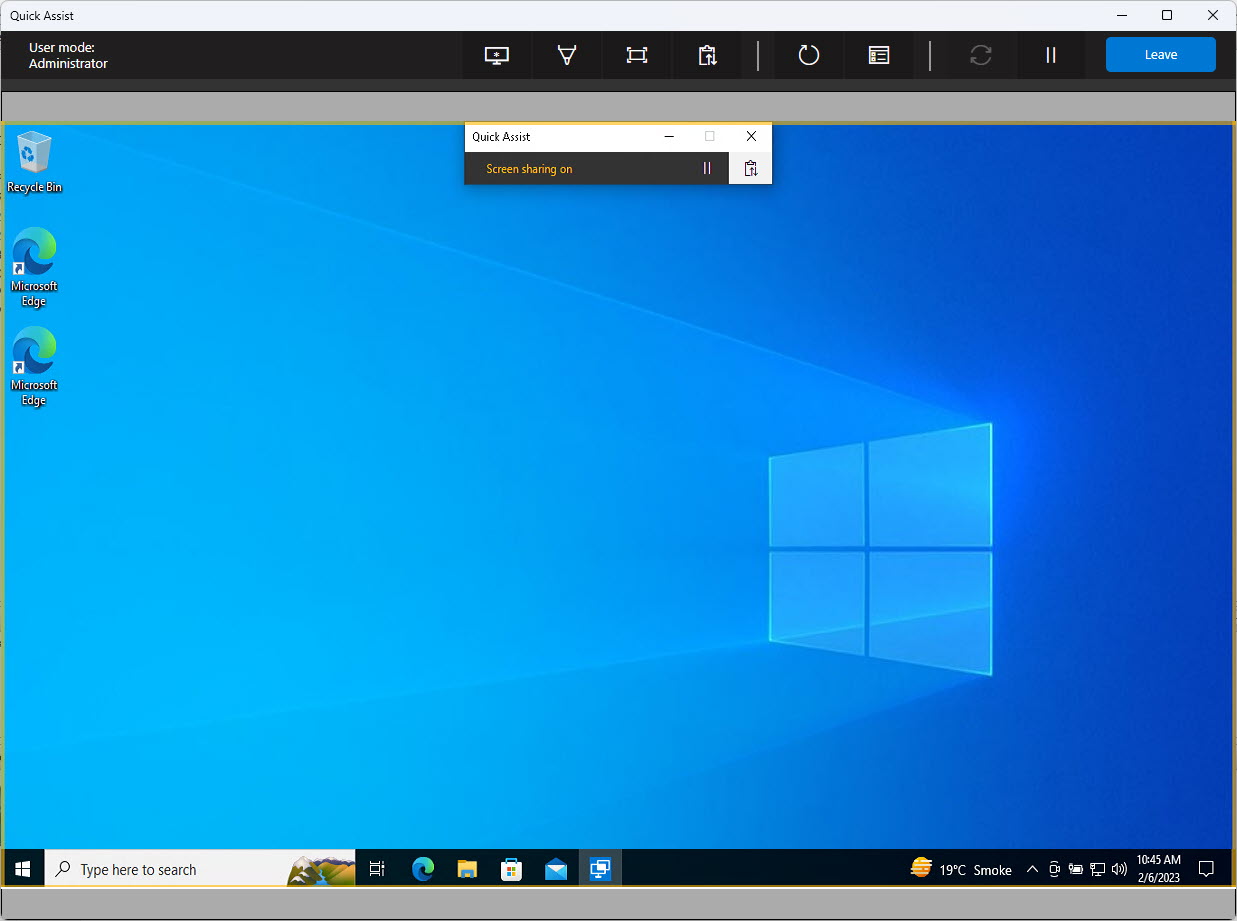The height and width of the screenshot is (921, 1237).
Task: Open the annotation frame tool
Action: 637,55
